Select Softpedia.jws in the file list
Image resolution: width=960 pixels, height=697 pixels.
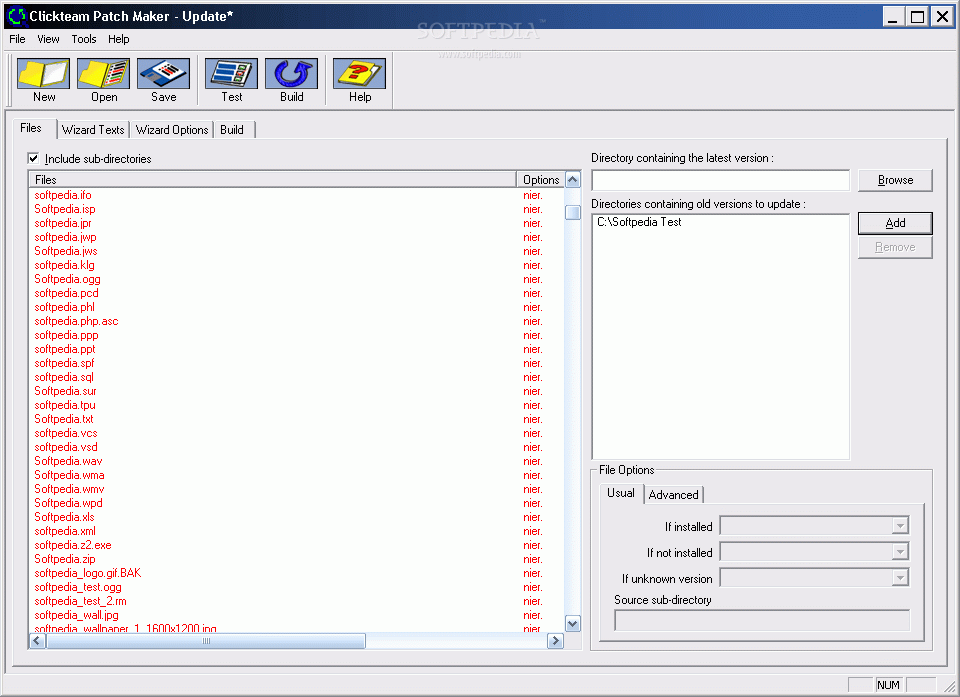click(x=66, y=251)
